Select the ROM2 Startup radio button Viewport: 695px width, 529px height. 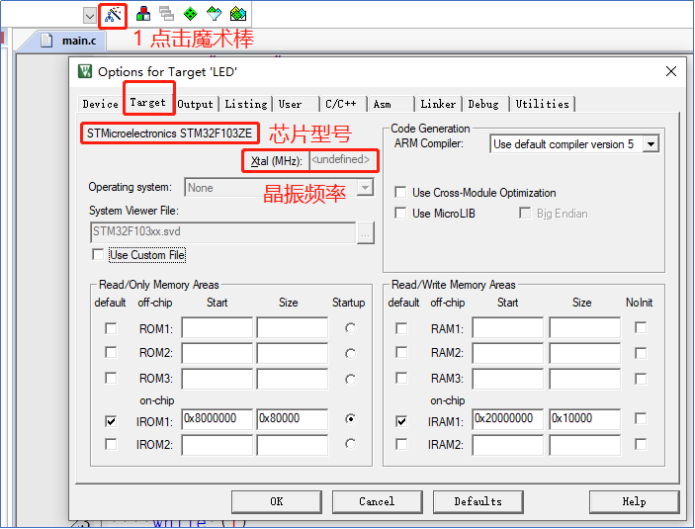(x=350, y=353)
